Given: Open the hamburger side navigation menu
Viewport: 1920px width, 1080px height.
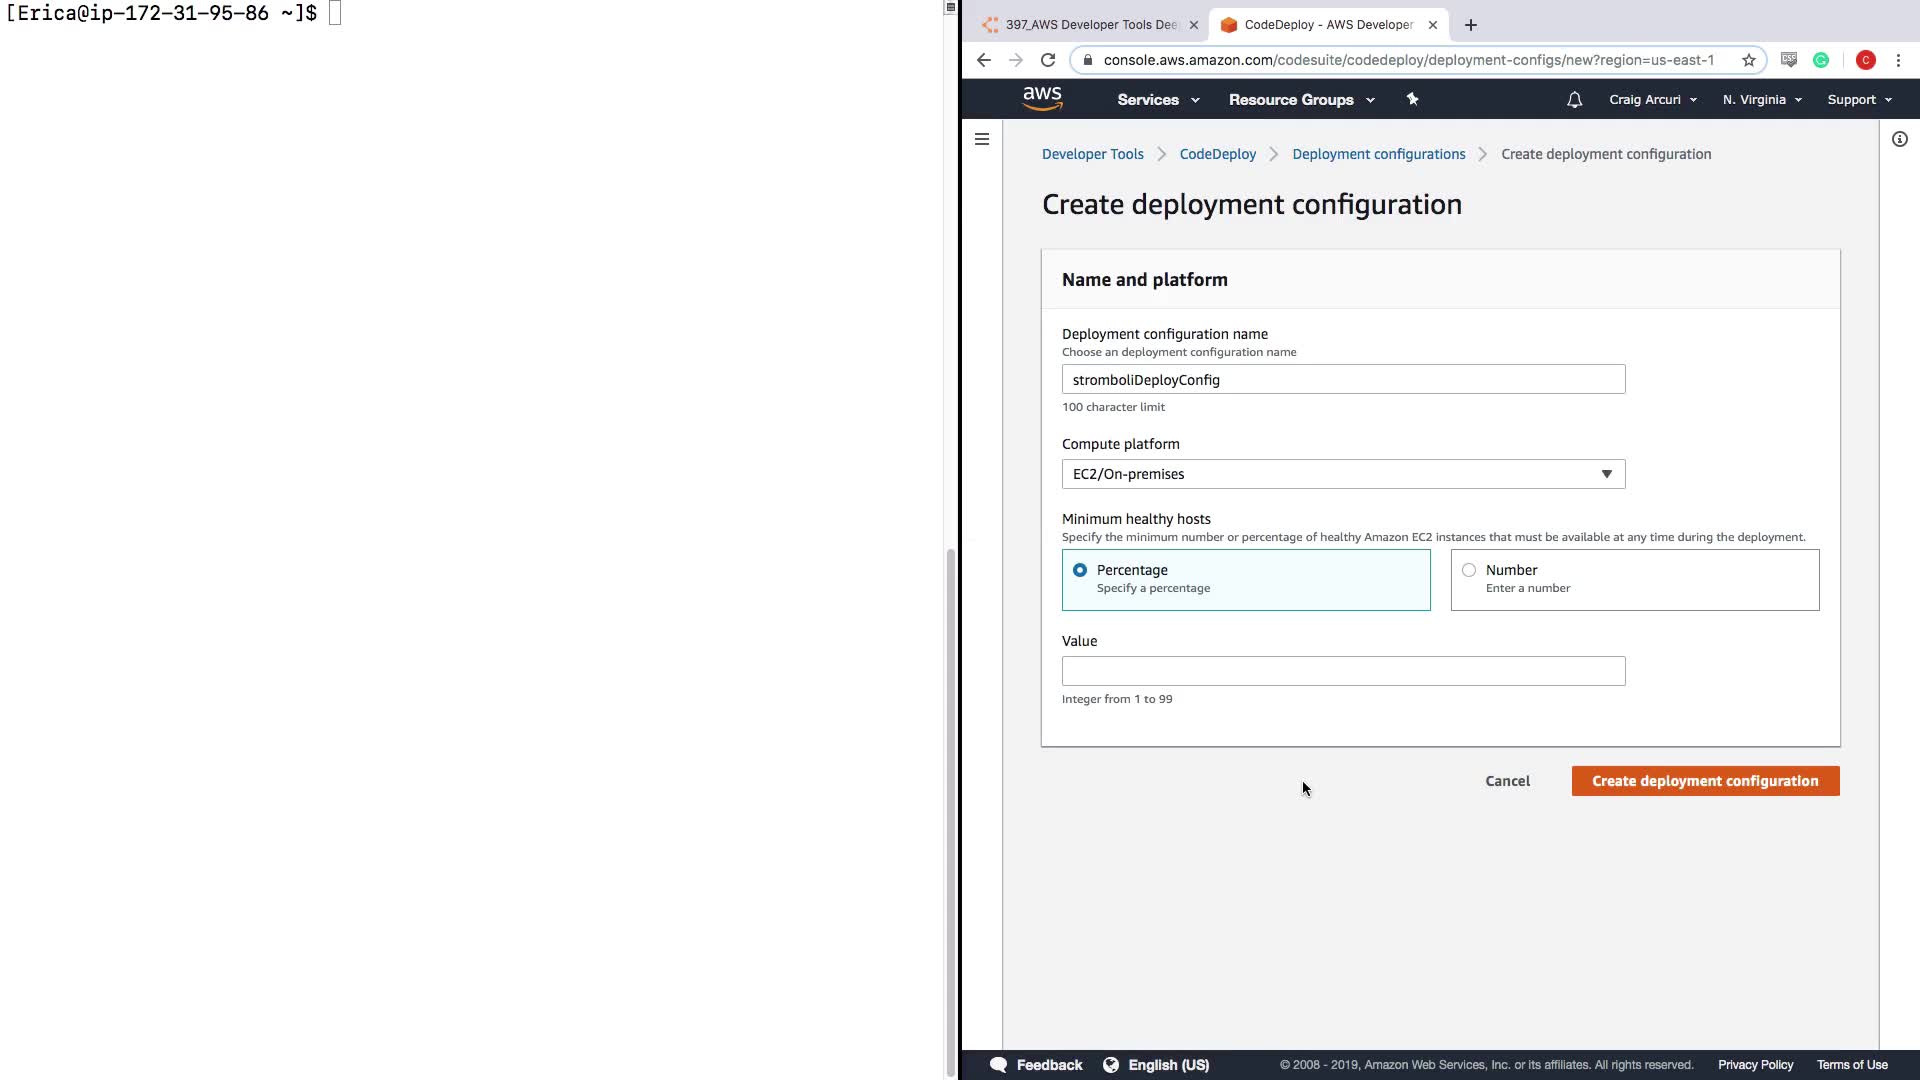Looking at the screenshot, I should (982, 139).
